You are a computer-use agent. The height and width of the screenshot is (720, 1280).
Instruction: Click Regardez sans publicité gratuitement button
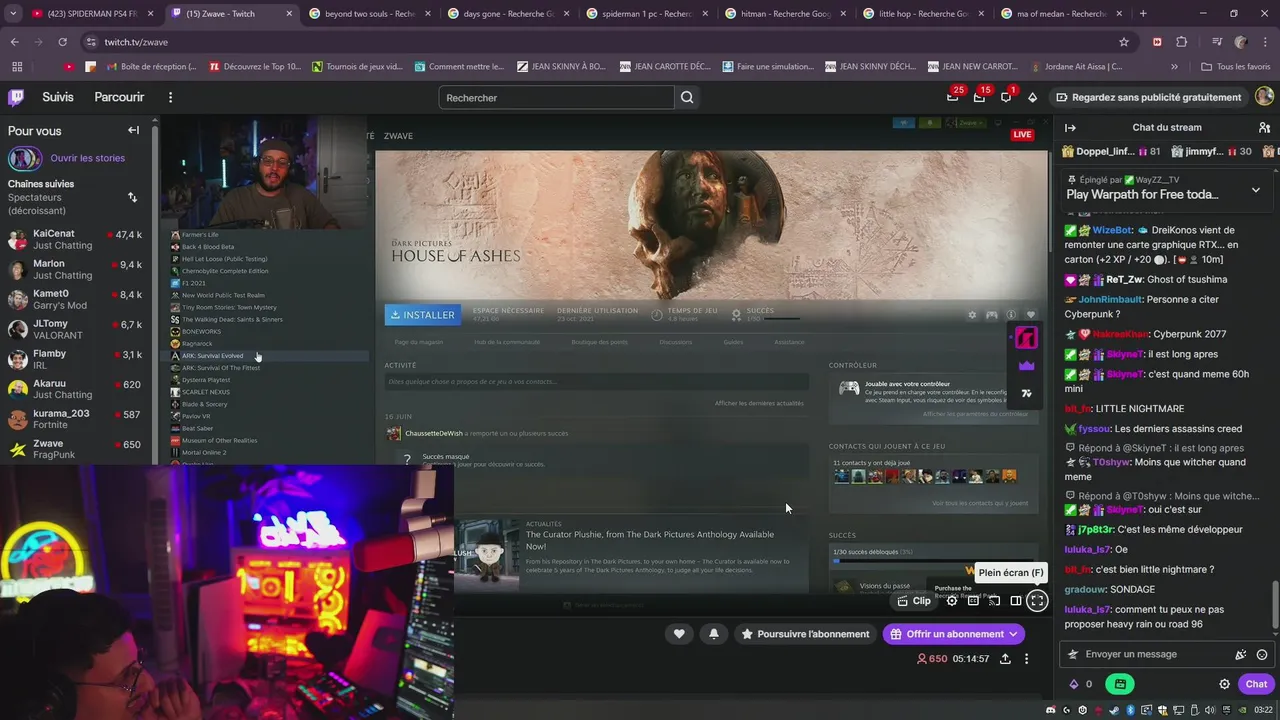(1150, 97)
